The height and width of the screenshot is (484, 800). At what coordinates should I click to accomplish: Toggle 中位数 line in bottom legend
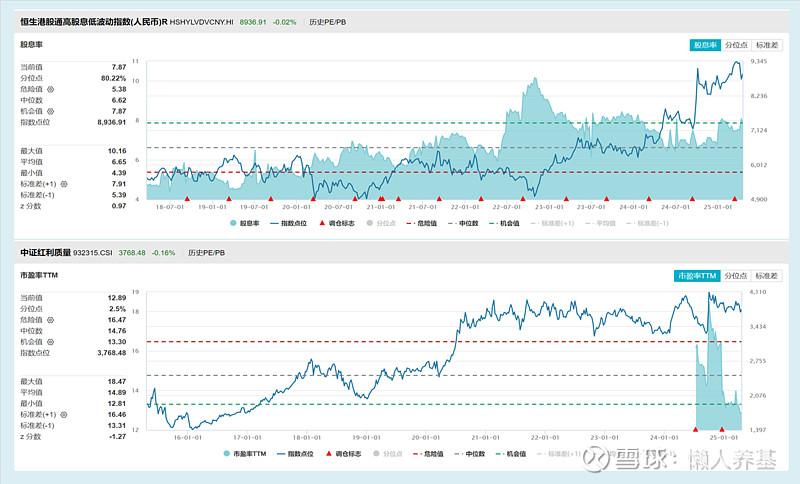(469, 453)
